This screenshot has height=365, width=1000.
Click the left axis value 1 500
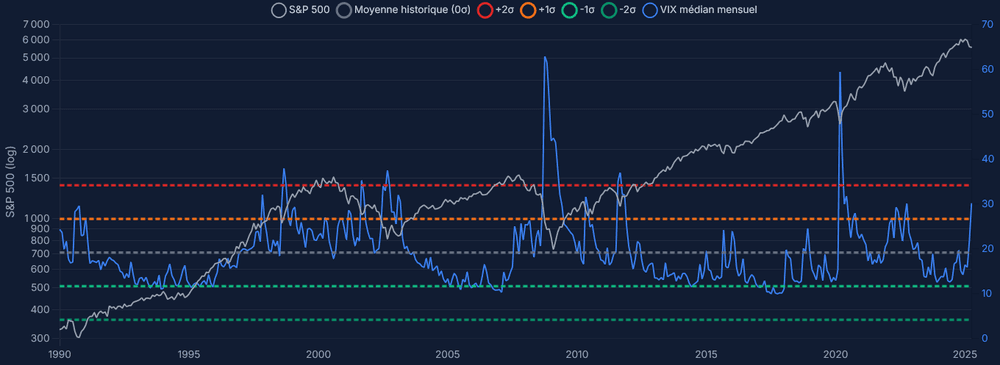(36, 178)
